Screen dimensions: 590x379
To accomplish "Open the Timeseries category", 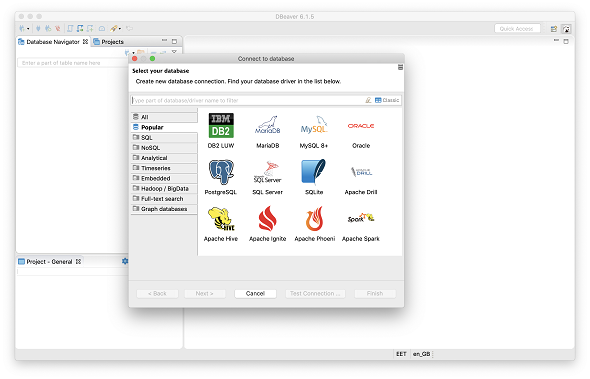I will 164,168.
